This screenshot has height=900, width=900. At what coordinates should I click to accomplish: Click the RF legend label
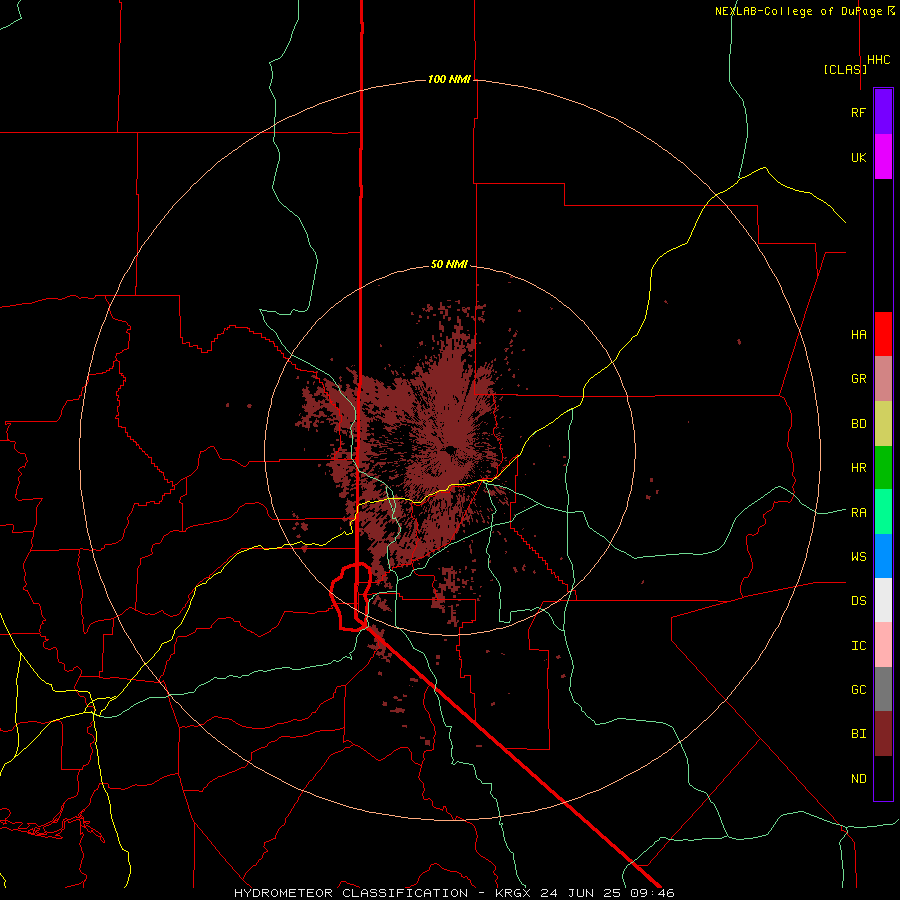[x=858, y=112]
